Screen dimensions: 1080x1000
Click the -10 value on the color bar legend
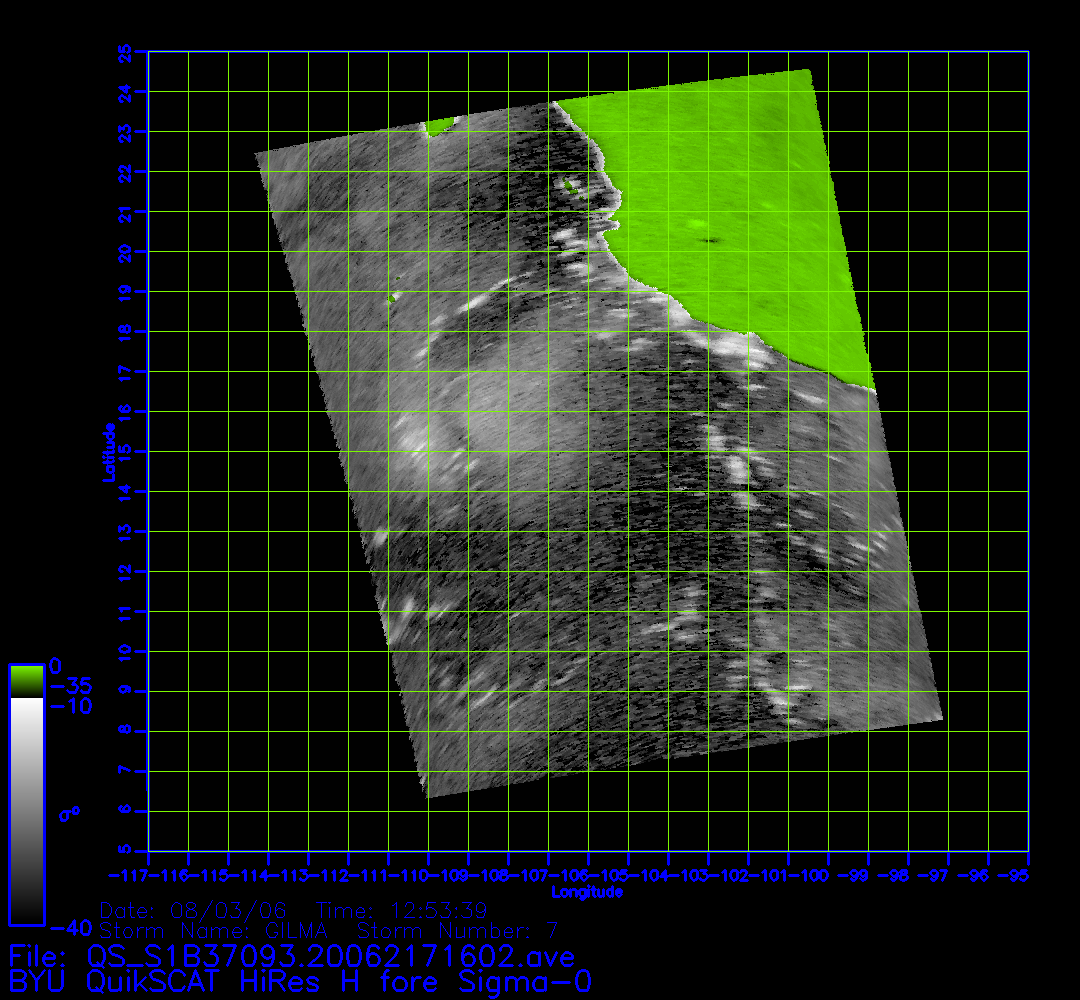pos(70,706)
